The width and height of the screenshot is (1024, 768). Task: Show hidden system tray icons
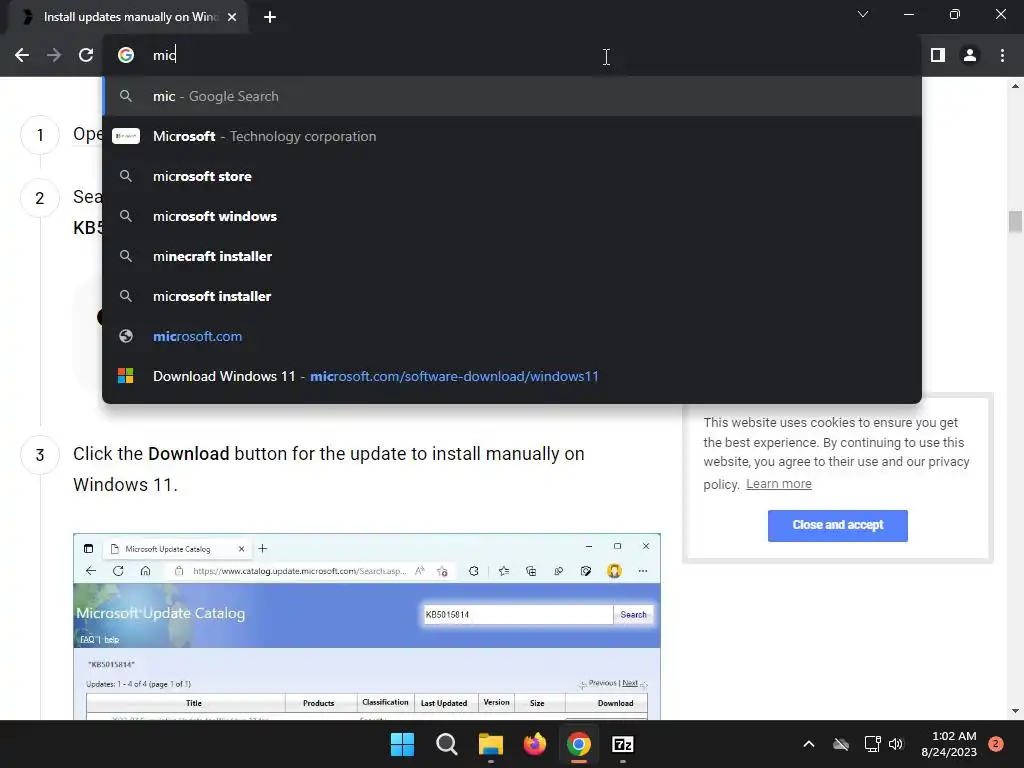click(x=808, y=744)
